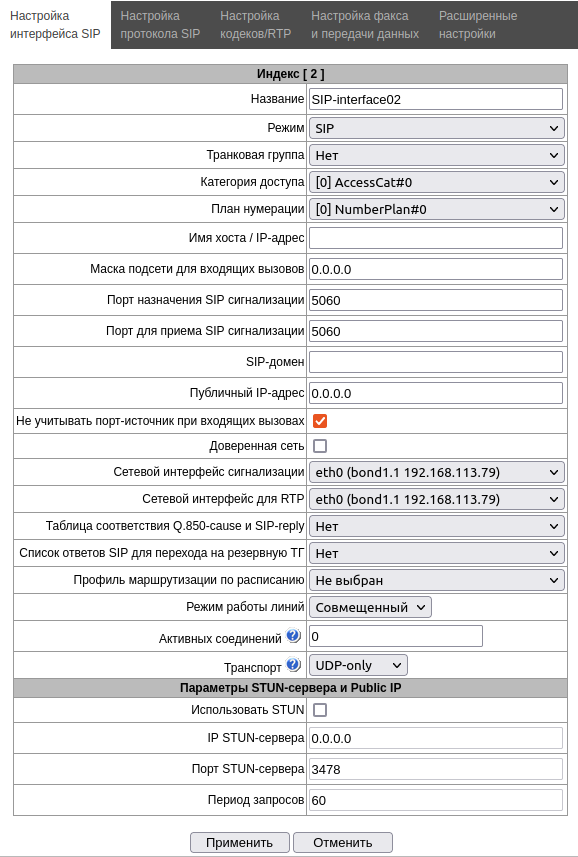Switch to Настройка кодеков/RTP tab
578x857 pixels.
(x=255, y=25)
